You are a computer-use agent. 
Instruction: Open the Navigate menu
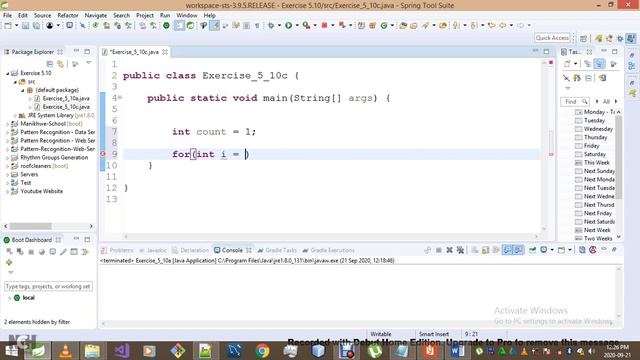coord(96,15)
